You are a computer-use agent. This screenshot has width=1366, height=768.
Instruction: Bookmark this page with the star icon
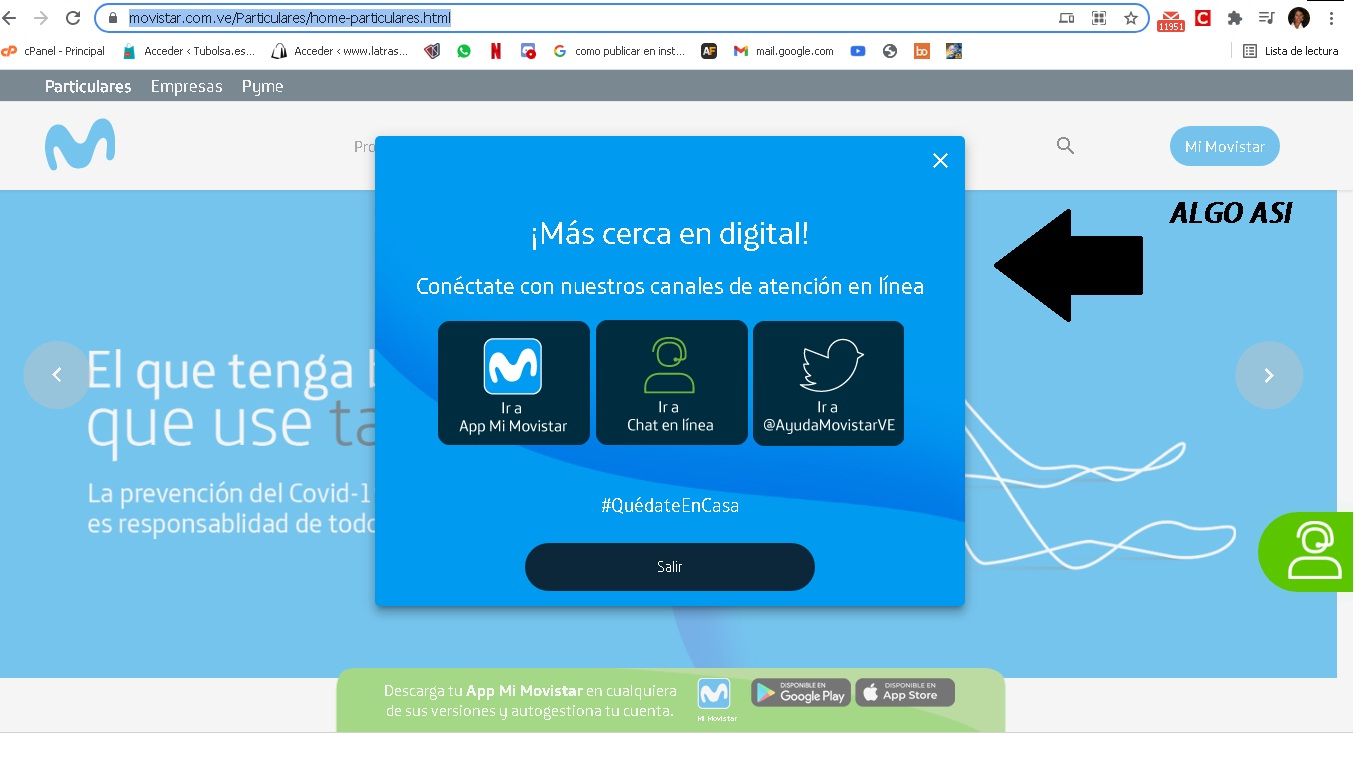(1131, 18)
